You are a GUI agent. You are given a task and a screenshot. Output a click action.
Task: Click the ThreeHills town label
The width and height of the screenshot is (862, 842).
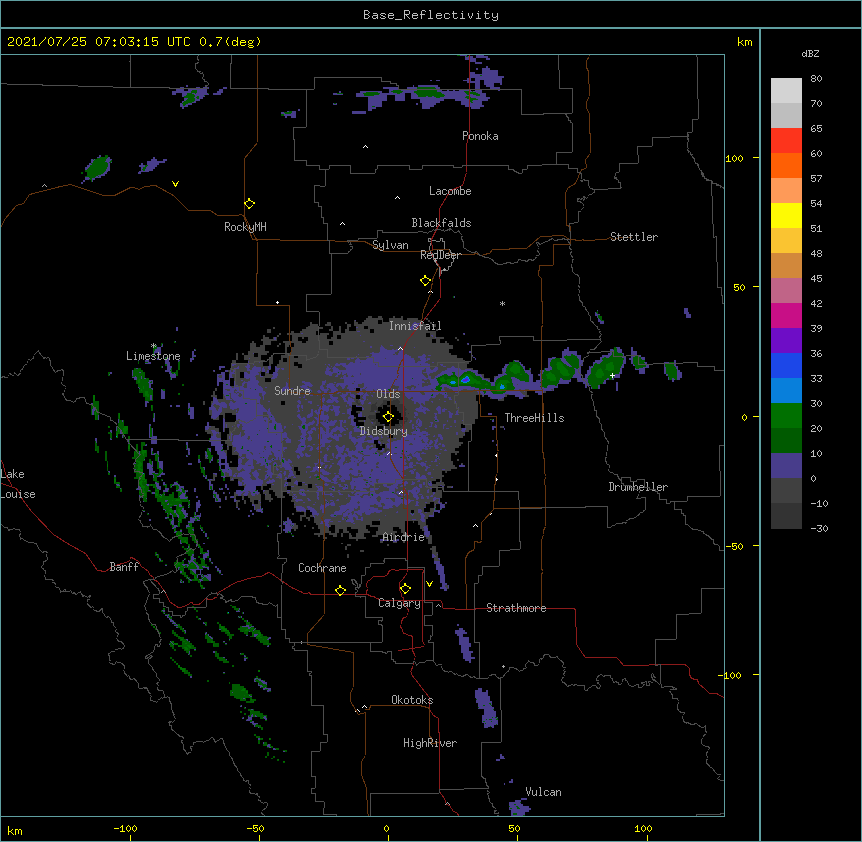[x=534, y=418]
